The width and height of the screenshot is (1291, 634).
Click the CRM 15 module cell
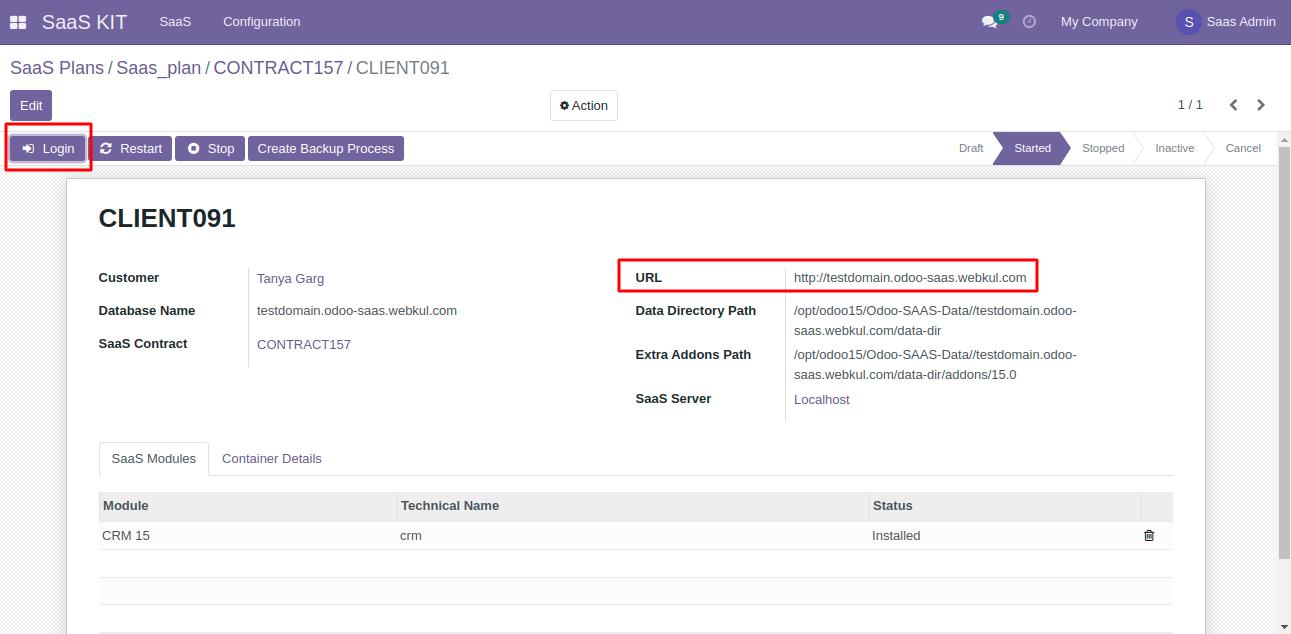coord(248,536)
